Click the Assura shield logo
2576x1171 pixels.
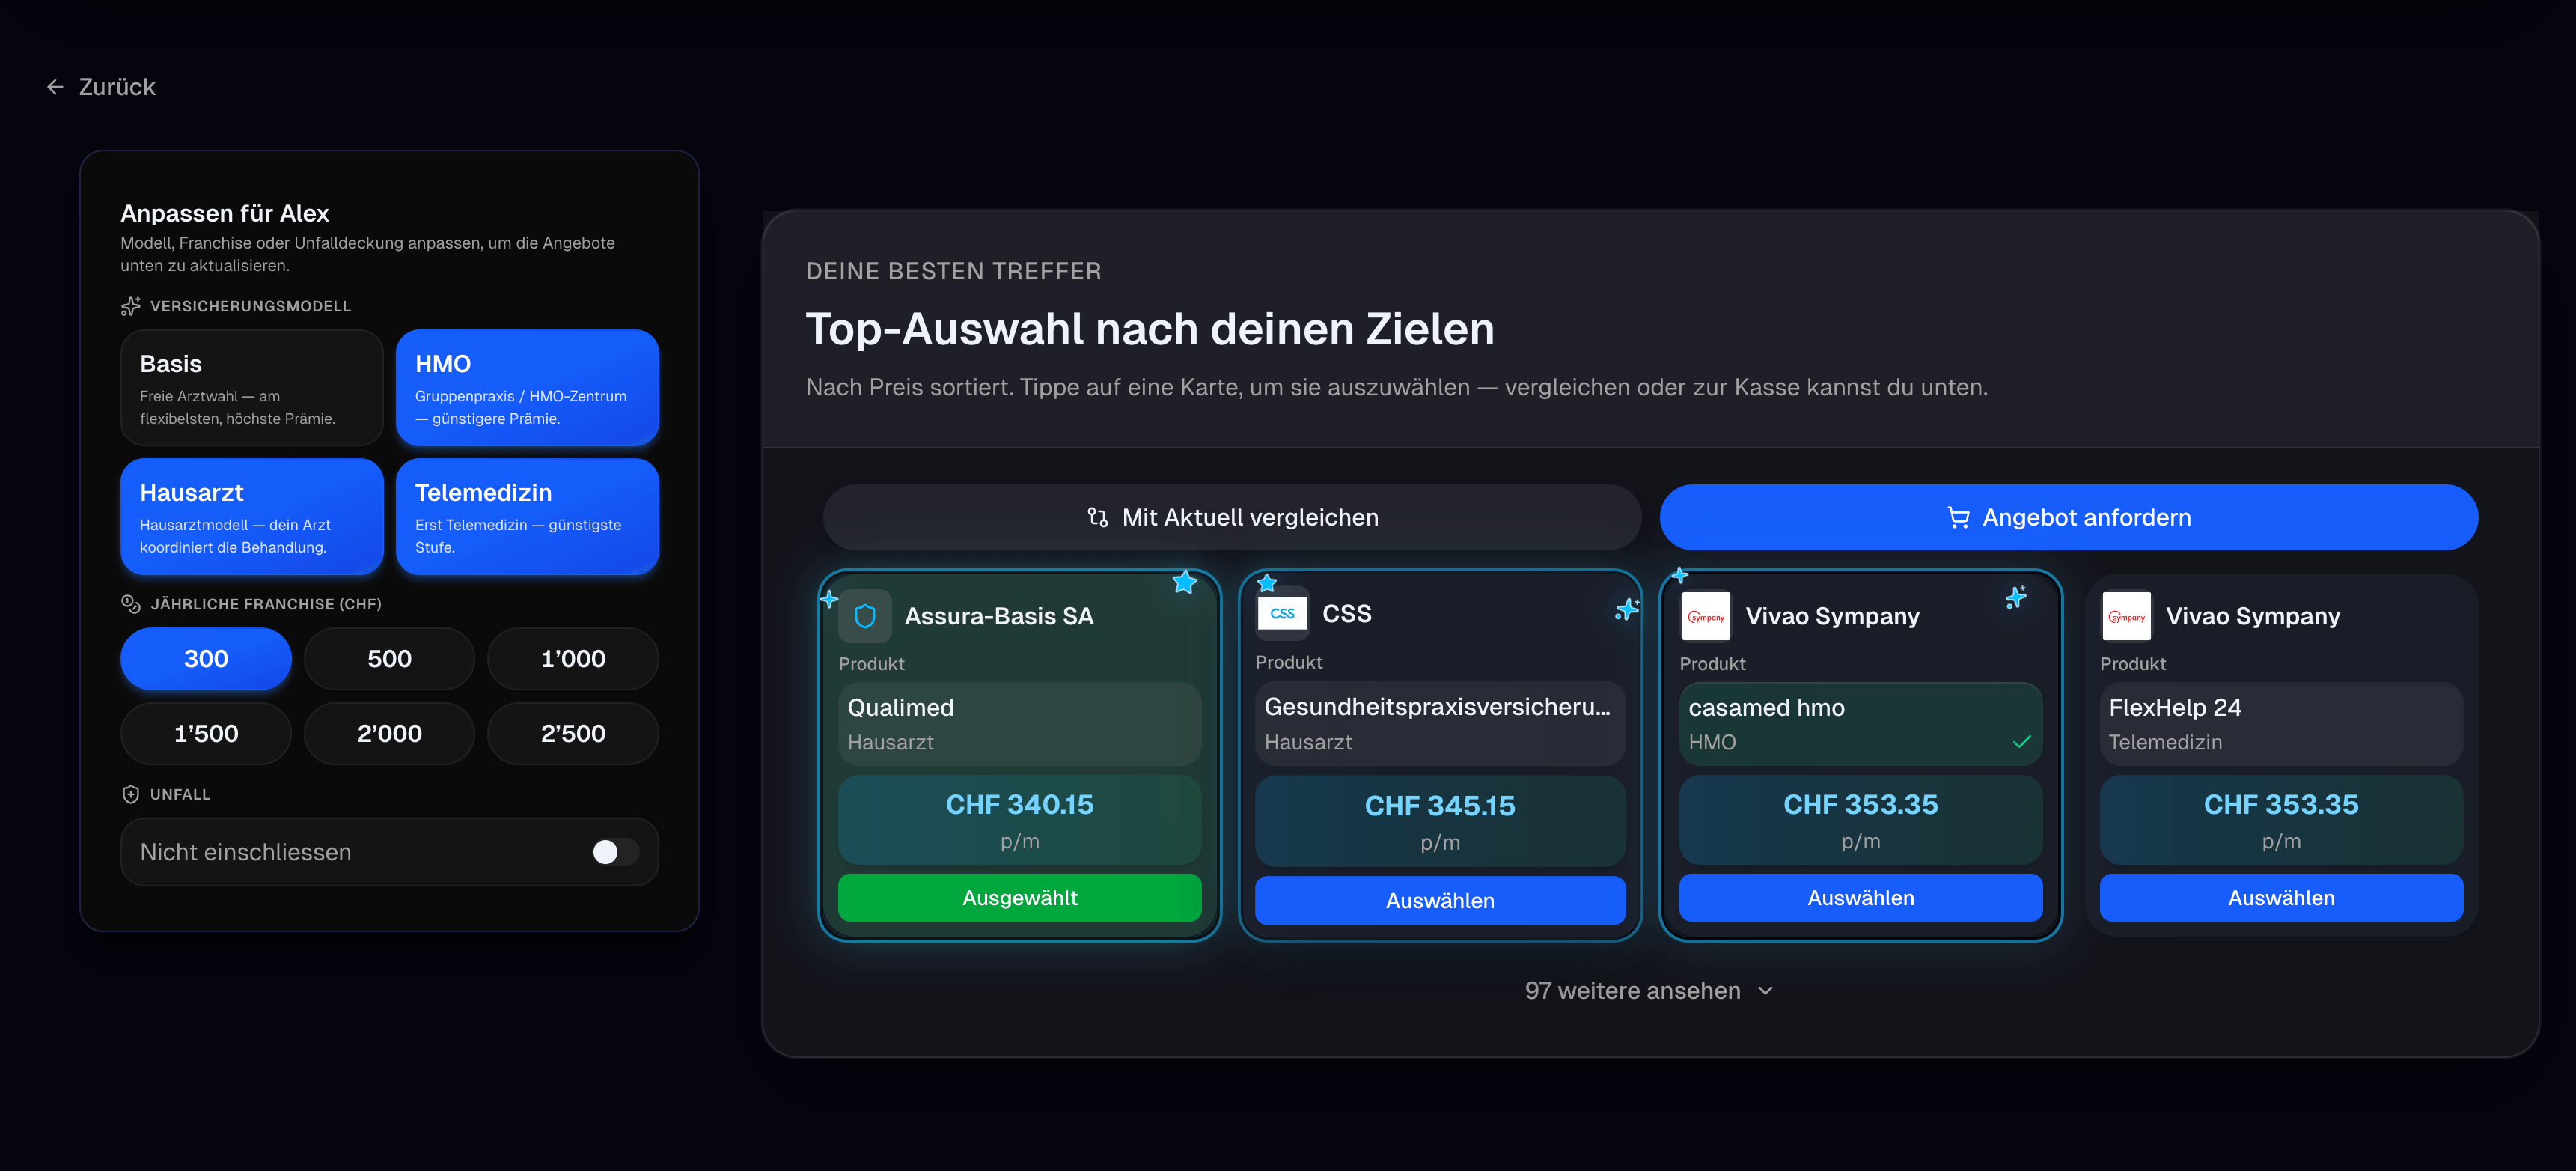coord(865,616)
